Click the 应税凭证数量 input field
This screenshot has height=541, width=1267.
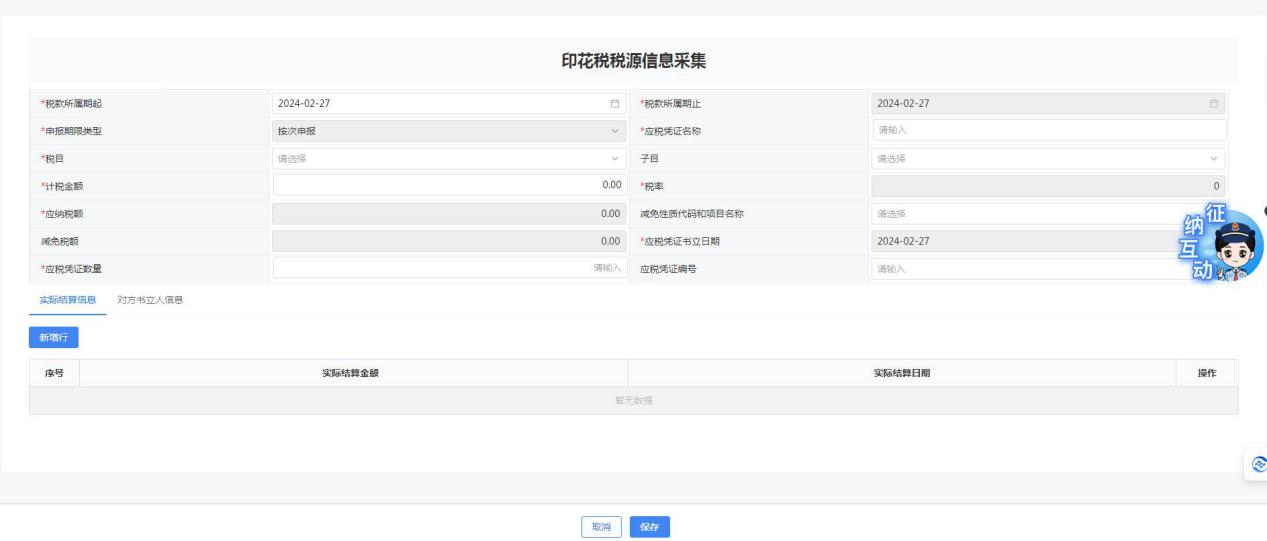pos(449,268)
